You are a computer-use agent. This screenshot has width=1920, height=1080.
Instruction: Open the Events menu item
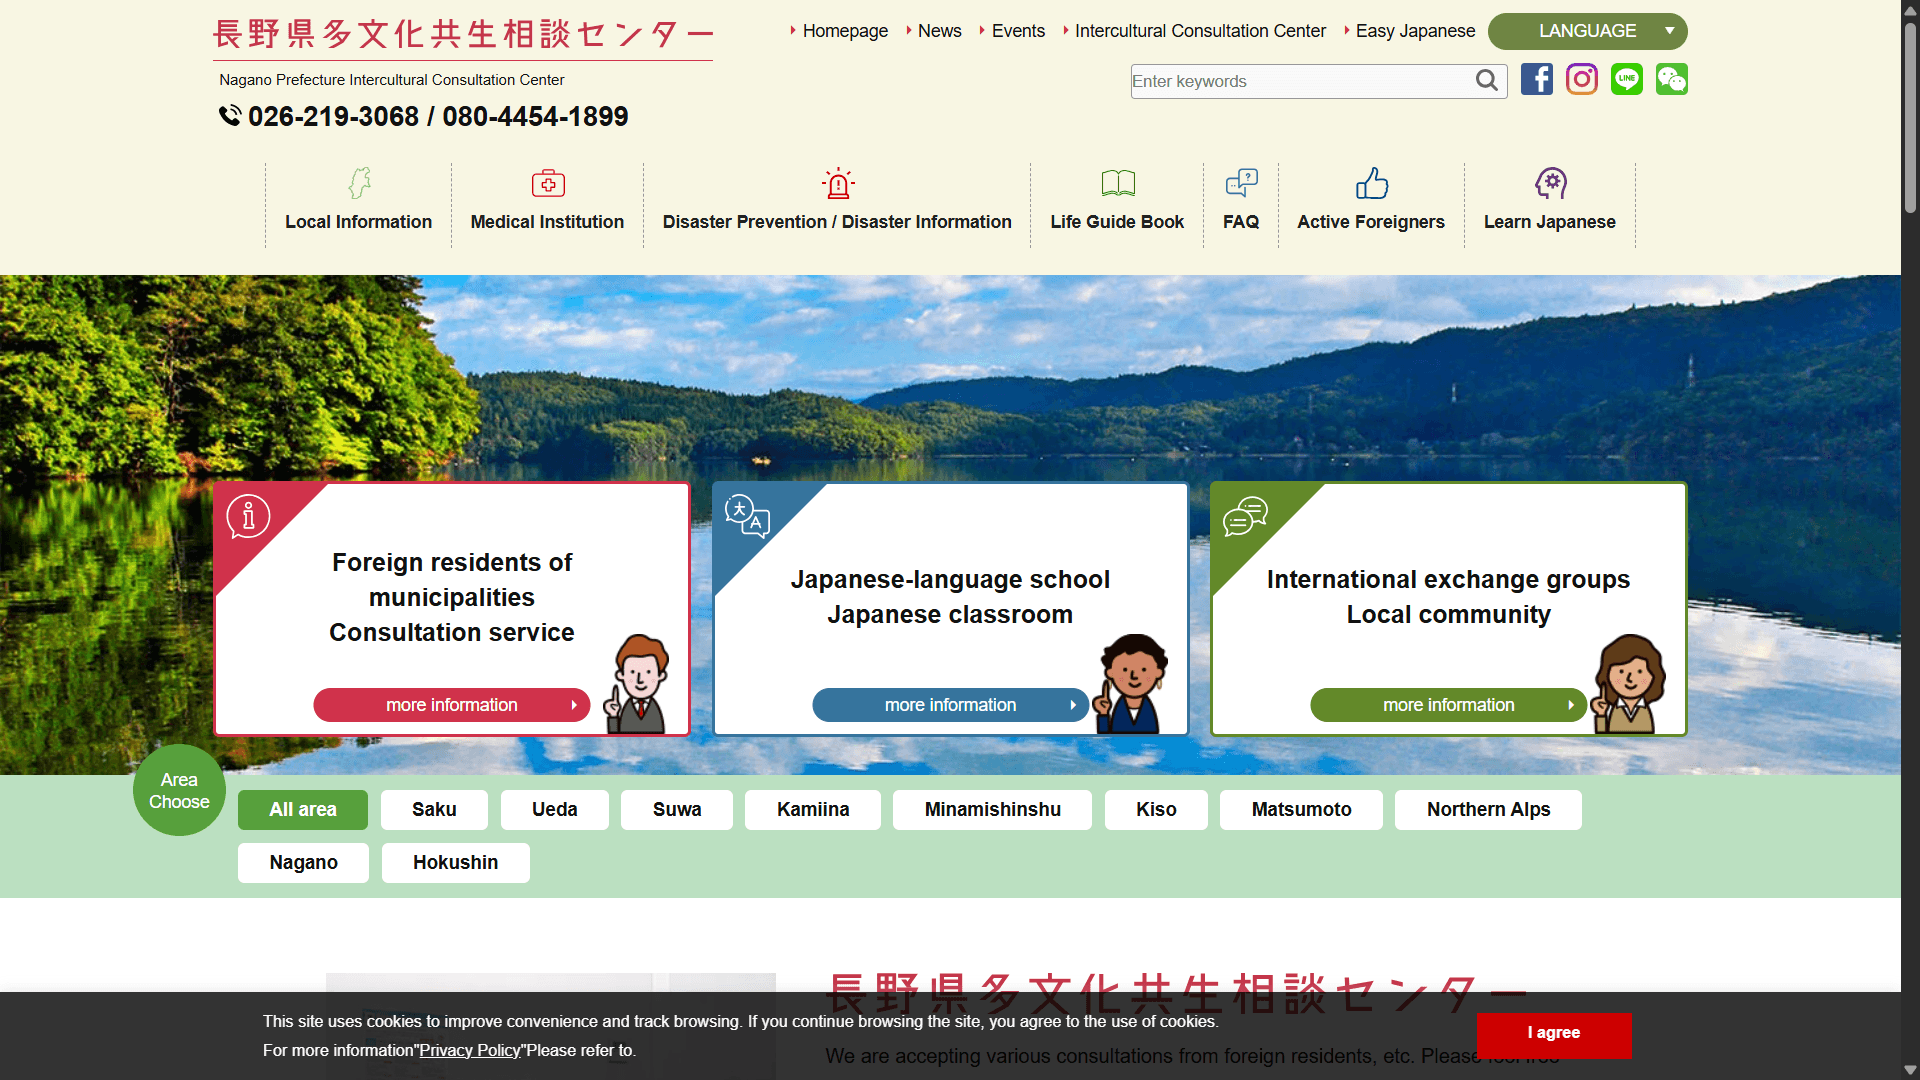pos(1018,31)
